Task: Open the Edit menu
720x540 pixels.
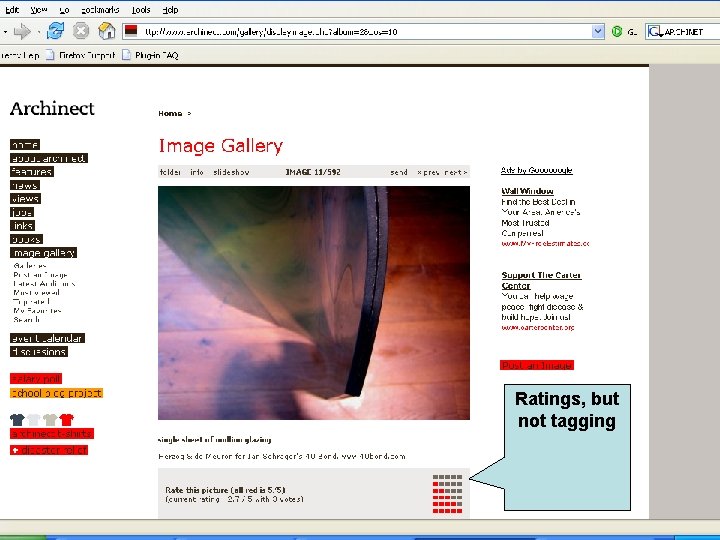Action: click(11, 10)
